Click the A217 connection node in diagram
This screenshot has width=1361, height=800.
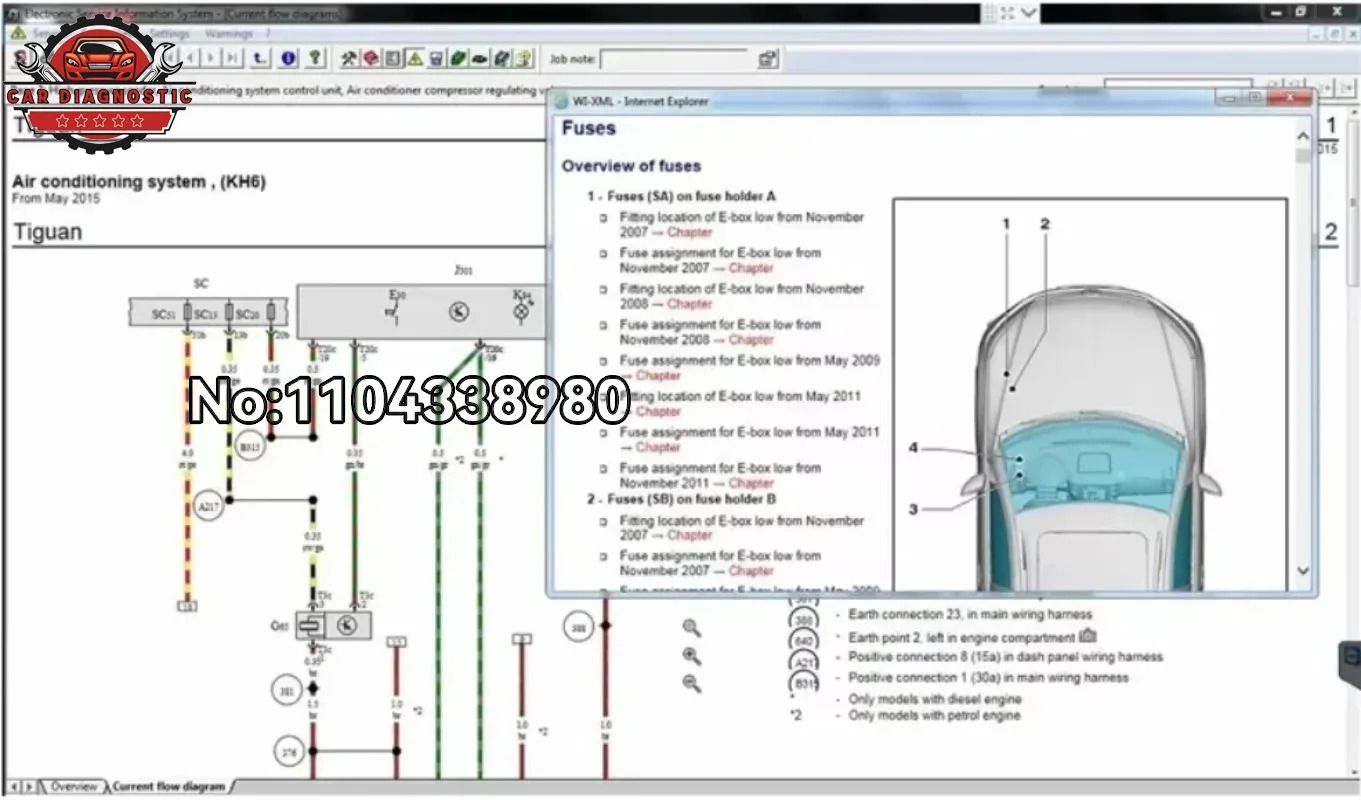point(209,507)
